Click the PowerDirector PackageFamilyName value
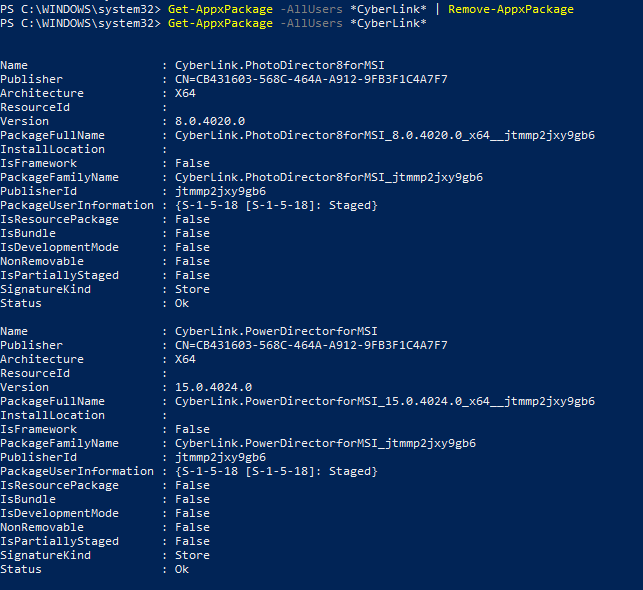Viewport: 643px width, 590px height. pyautogui.click(x=325, y=443)
